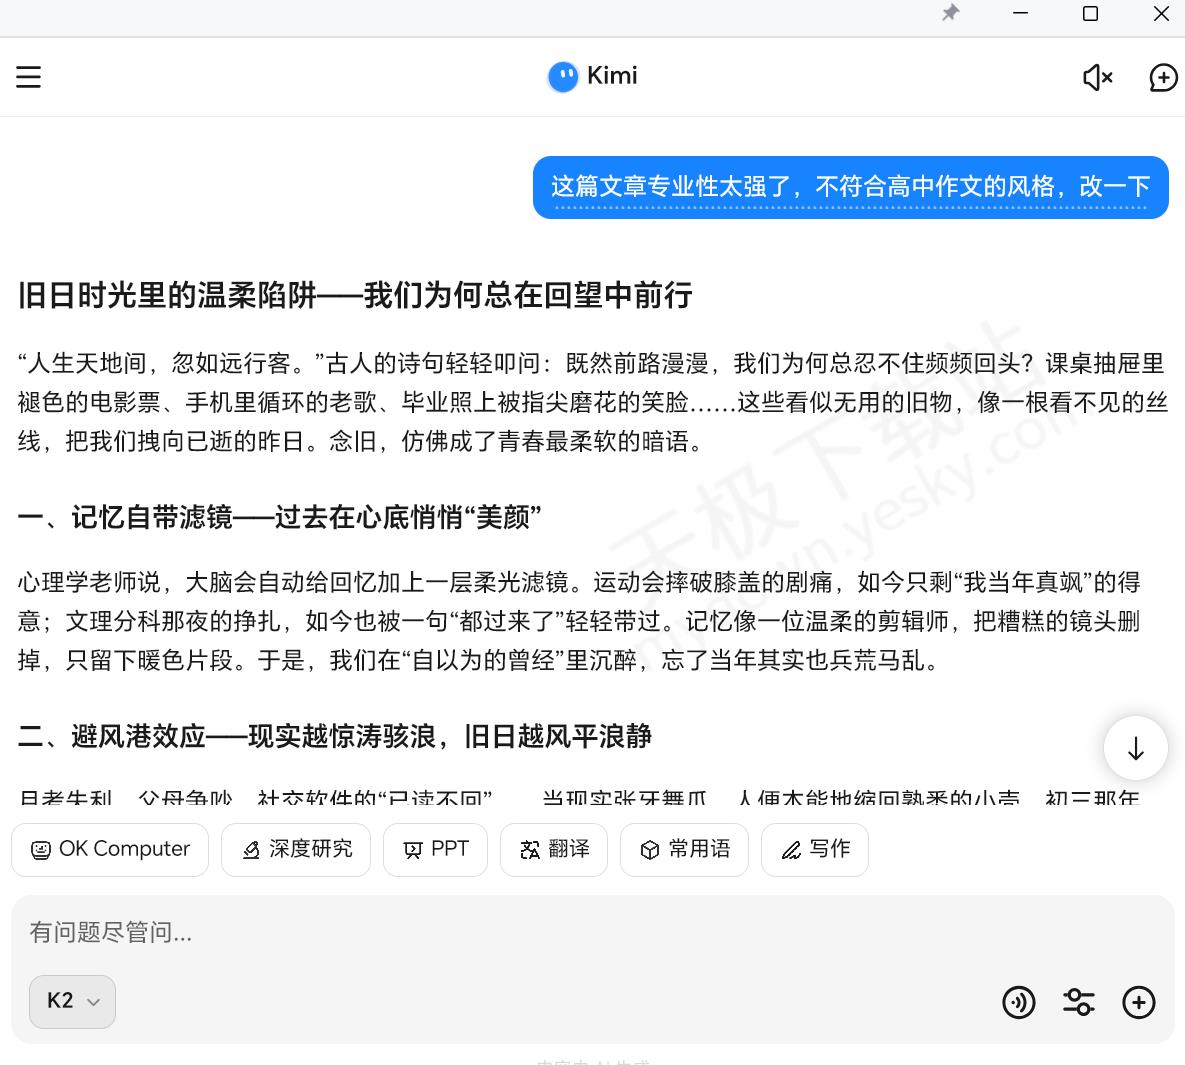
Task: Open settings sliders icon in input bar
Action: pos(1078,1001)
